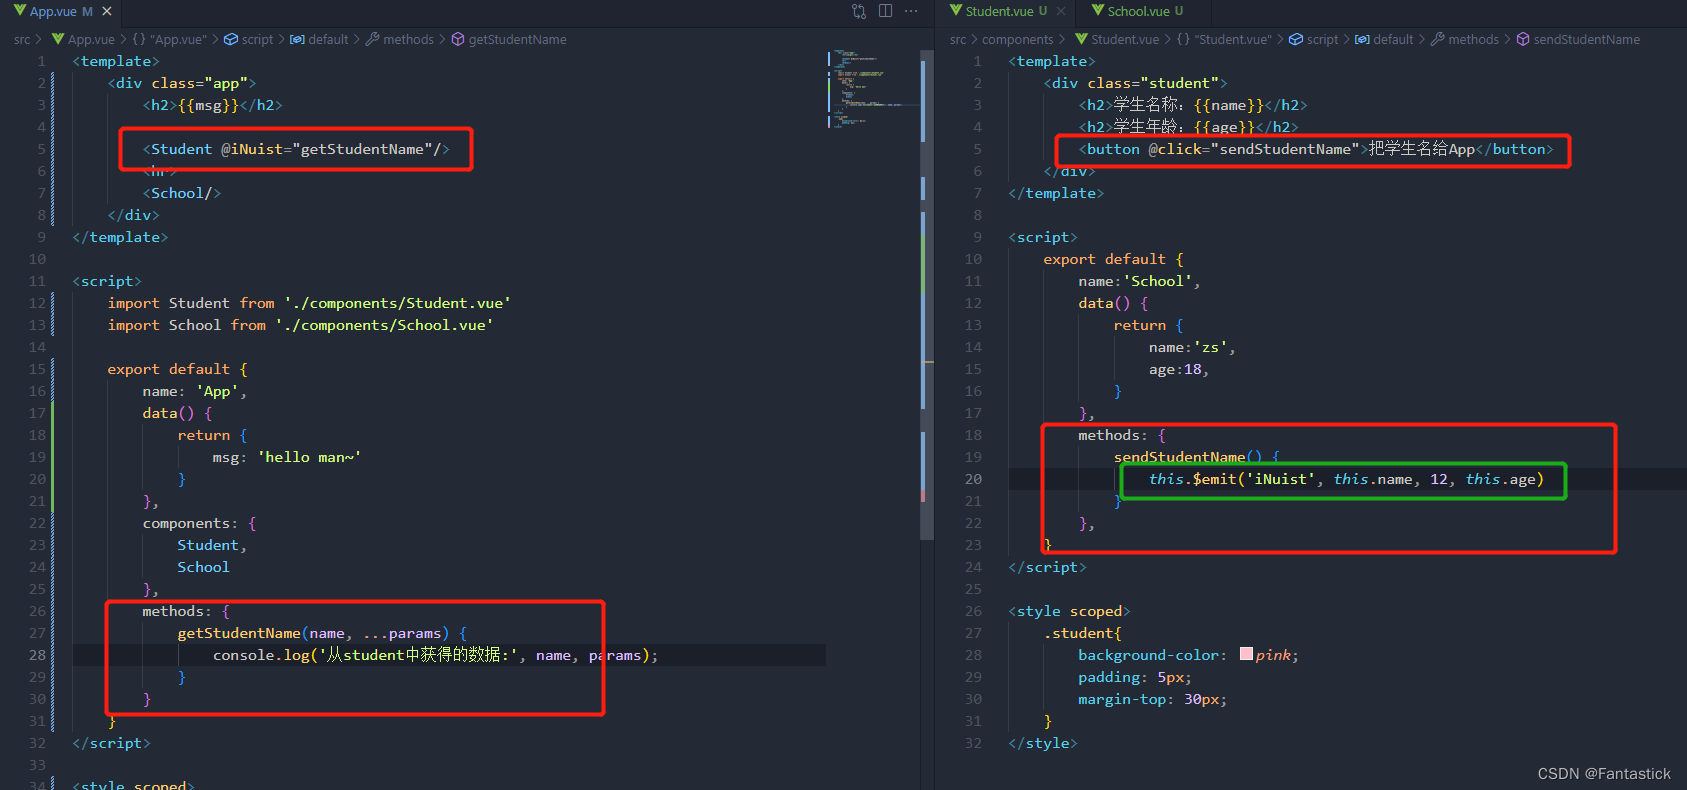Click line number 28 in App.vue
Viewport: 1687px width, 790px height.
[x=37, y=655]
